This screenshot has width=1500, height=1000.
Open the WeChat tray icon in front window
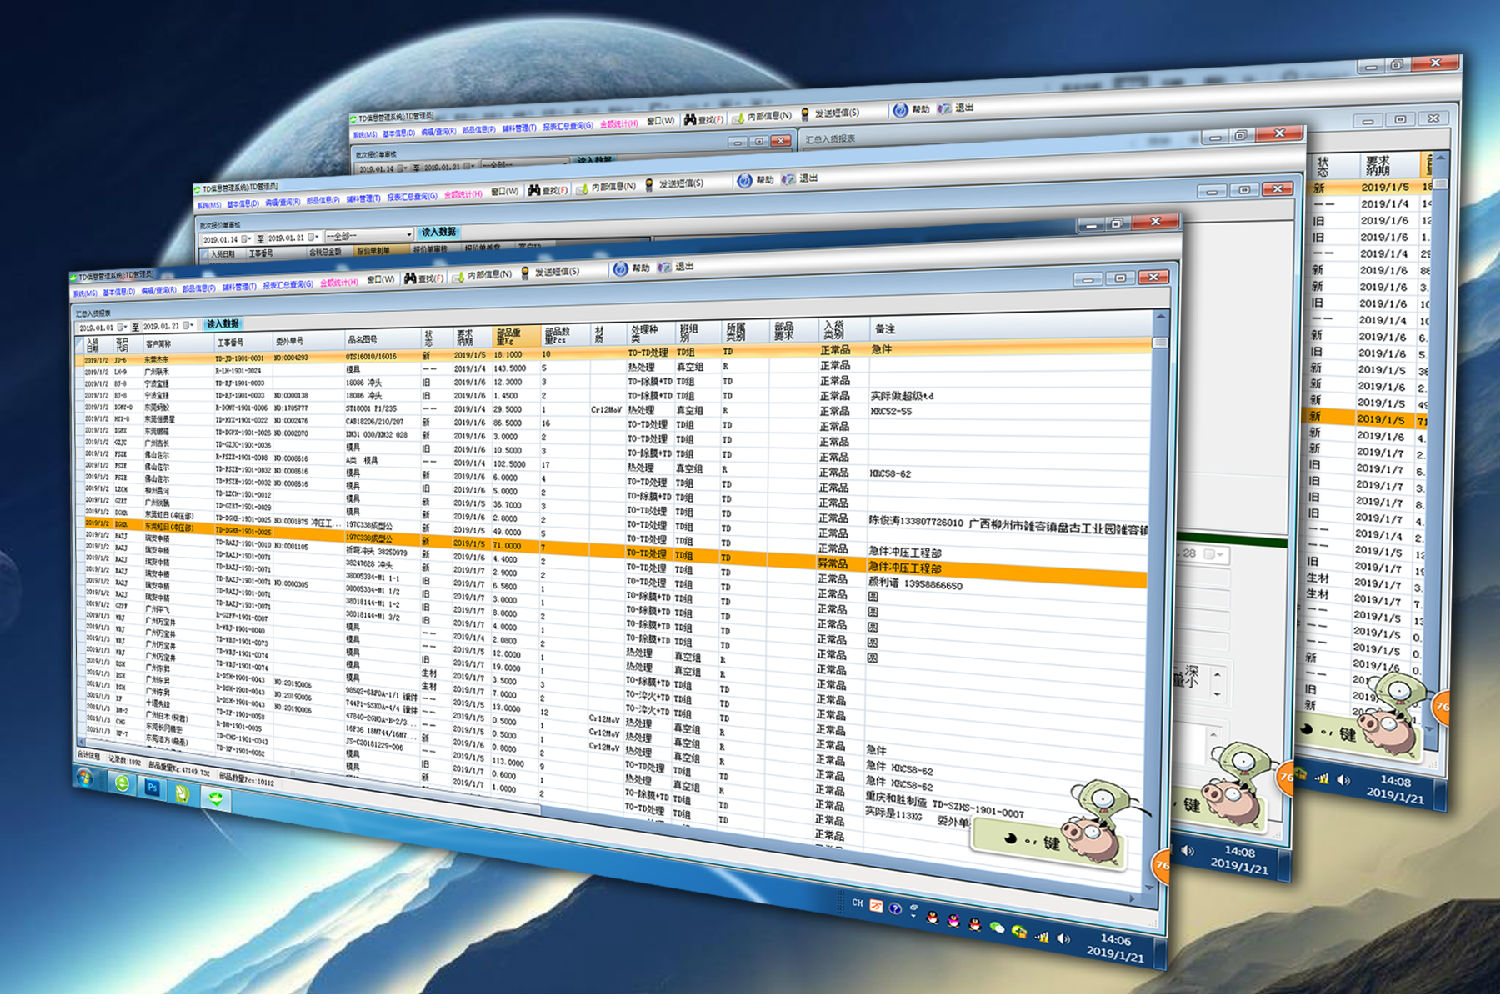(997, 927)
